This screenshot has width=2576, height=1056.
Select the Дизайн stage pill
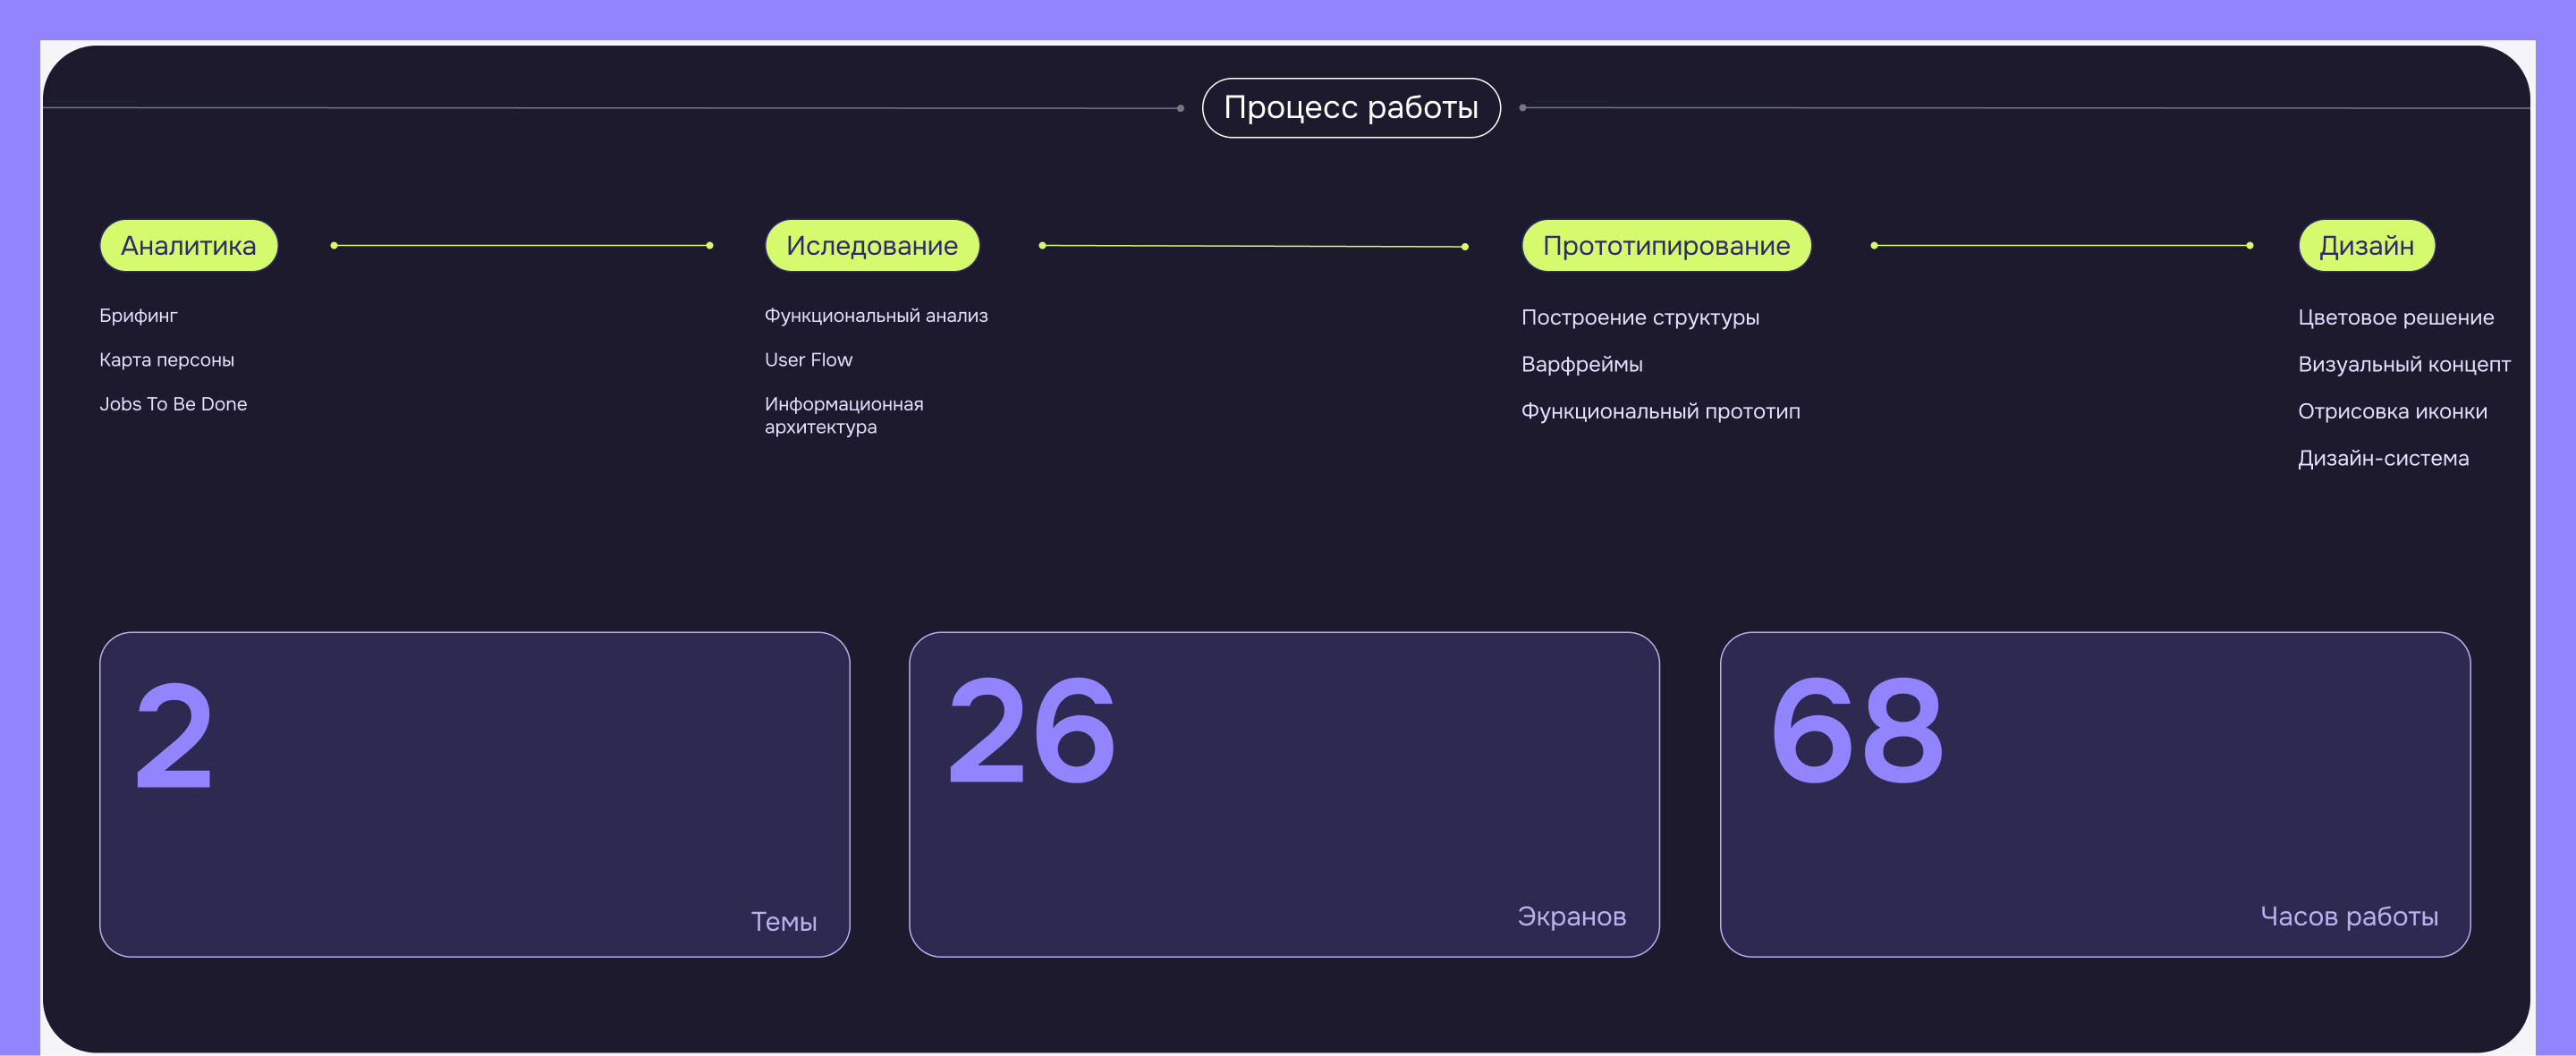click(2367, 244)
